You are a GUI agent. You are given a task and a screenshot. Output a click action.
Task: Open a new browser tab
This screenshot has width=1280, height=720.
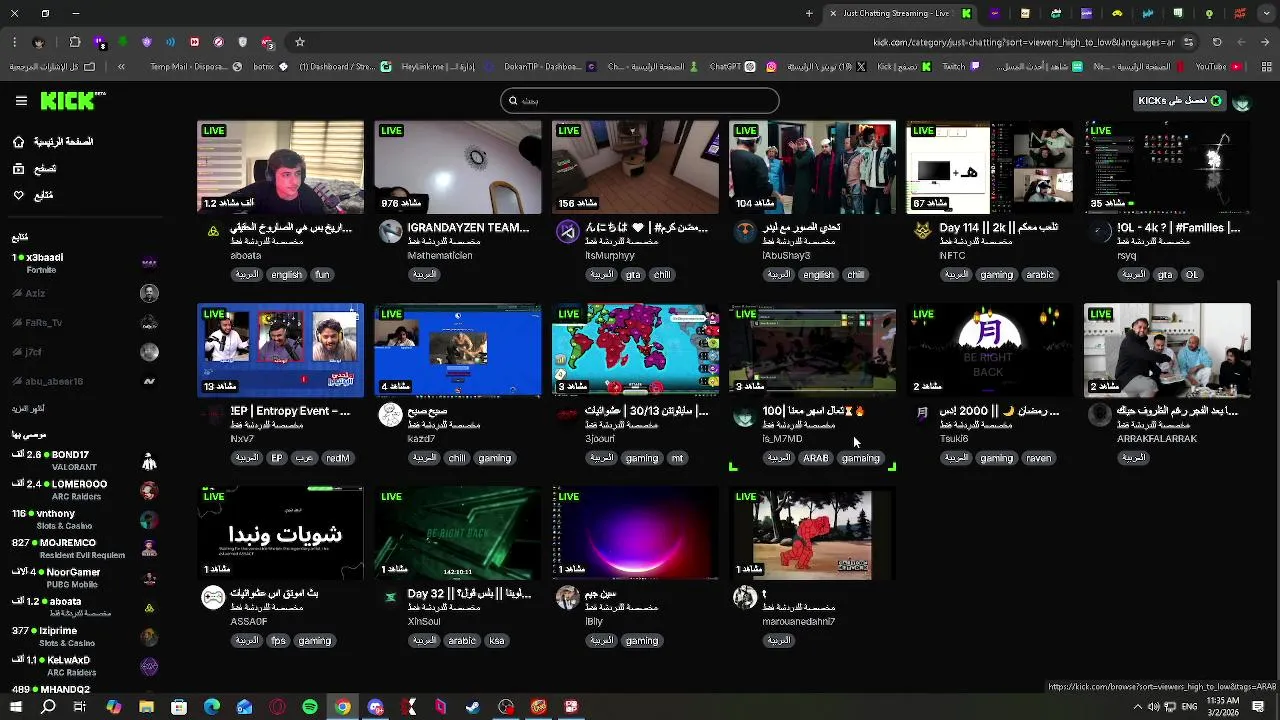pos(809,13)
